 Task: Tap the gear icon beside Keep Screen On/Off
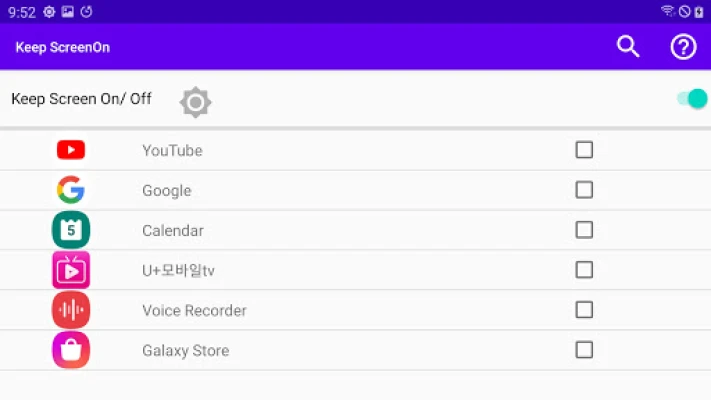[195, 102]
